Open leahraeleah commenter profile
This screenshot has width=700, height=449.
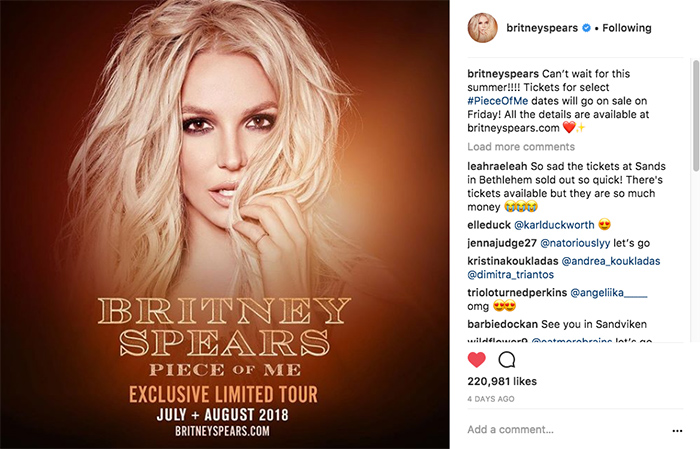pyautogui.click(x=497, y=166)
